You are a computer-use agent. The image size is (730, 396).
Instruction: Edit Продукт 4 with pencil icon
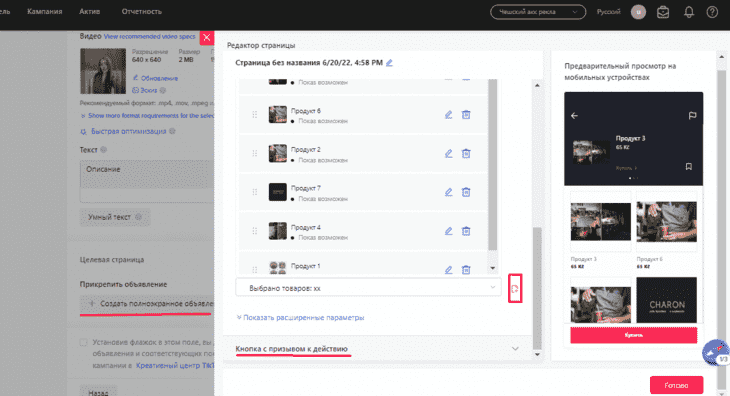[448, 231]
